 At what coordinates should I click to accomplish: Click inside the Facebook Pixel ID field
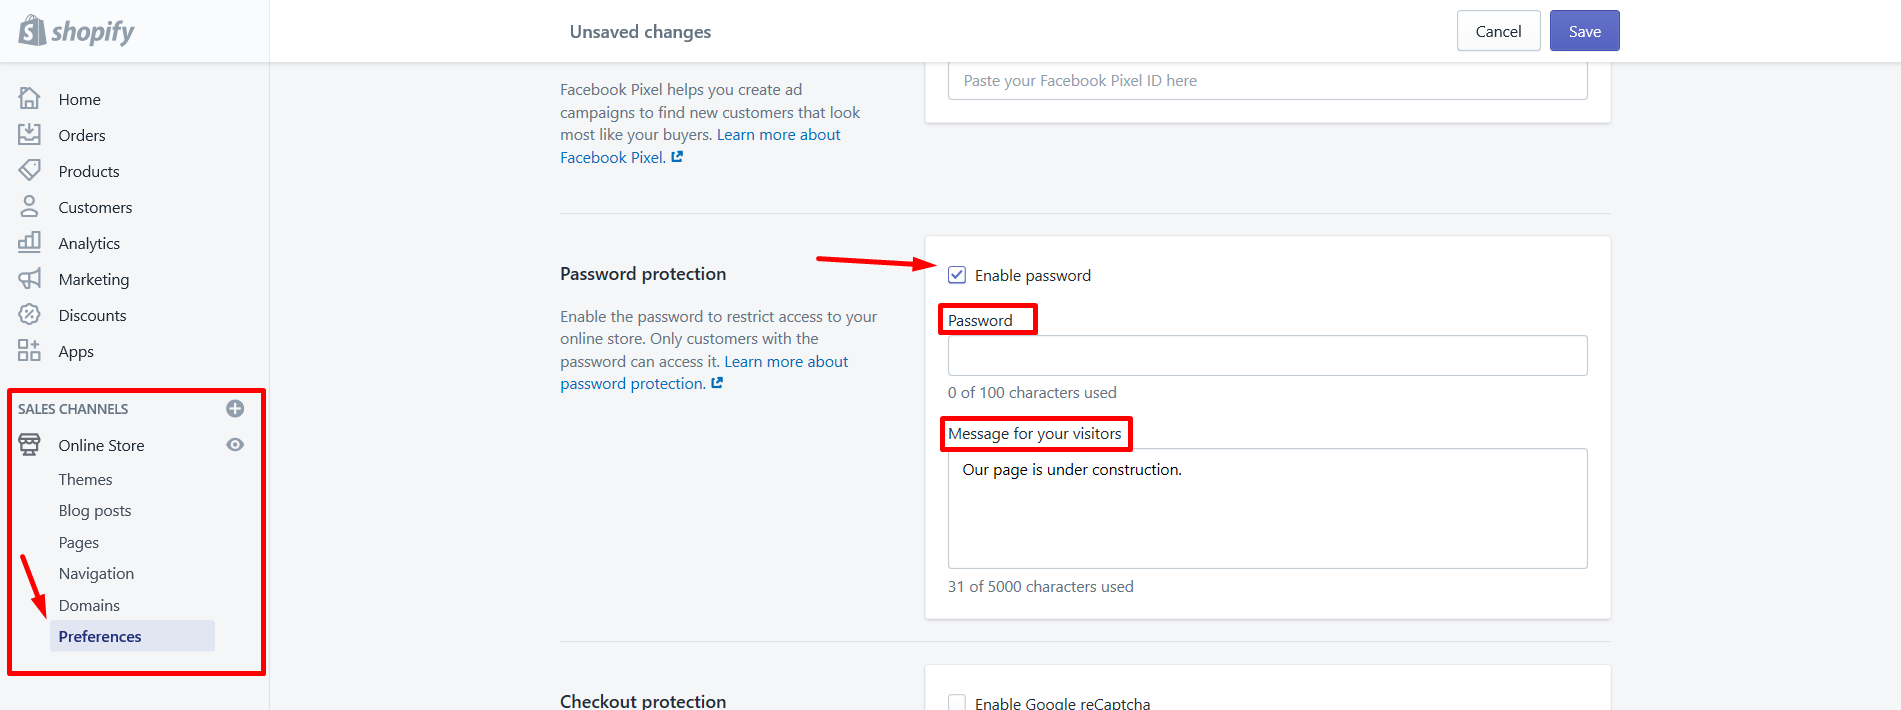pos(1267,80)
